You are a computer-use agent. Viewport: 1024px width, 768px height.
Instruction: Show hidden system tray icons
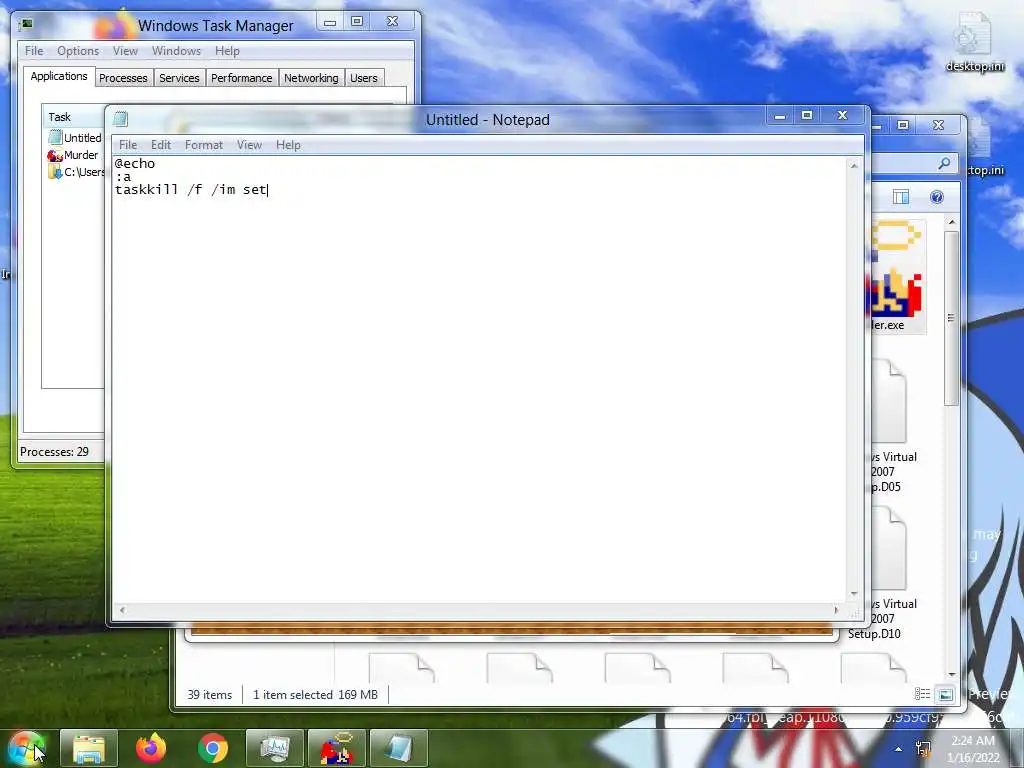click(x=899, y=749)
